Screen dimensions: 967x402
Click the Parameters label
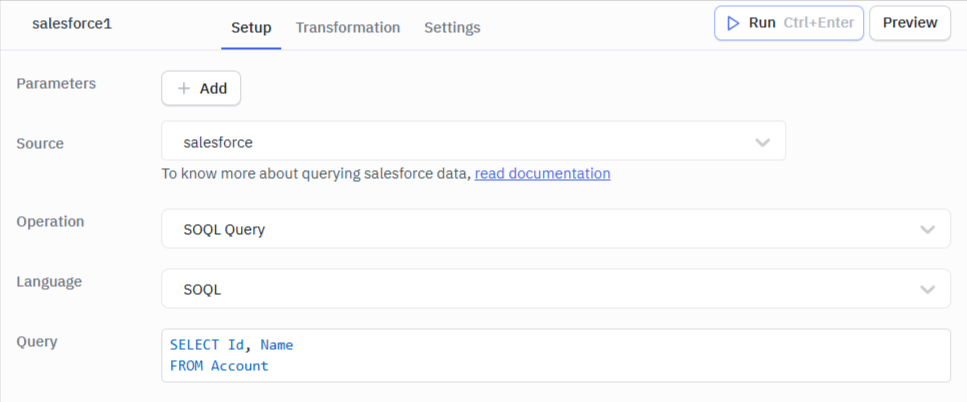pyautogui.click(x=56, y=84)
